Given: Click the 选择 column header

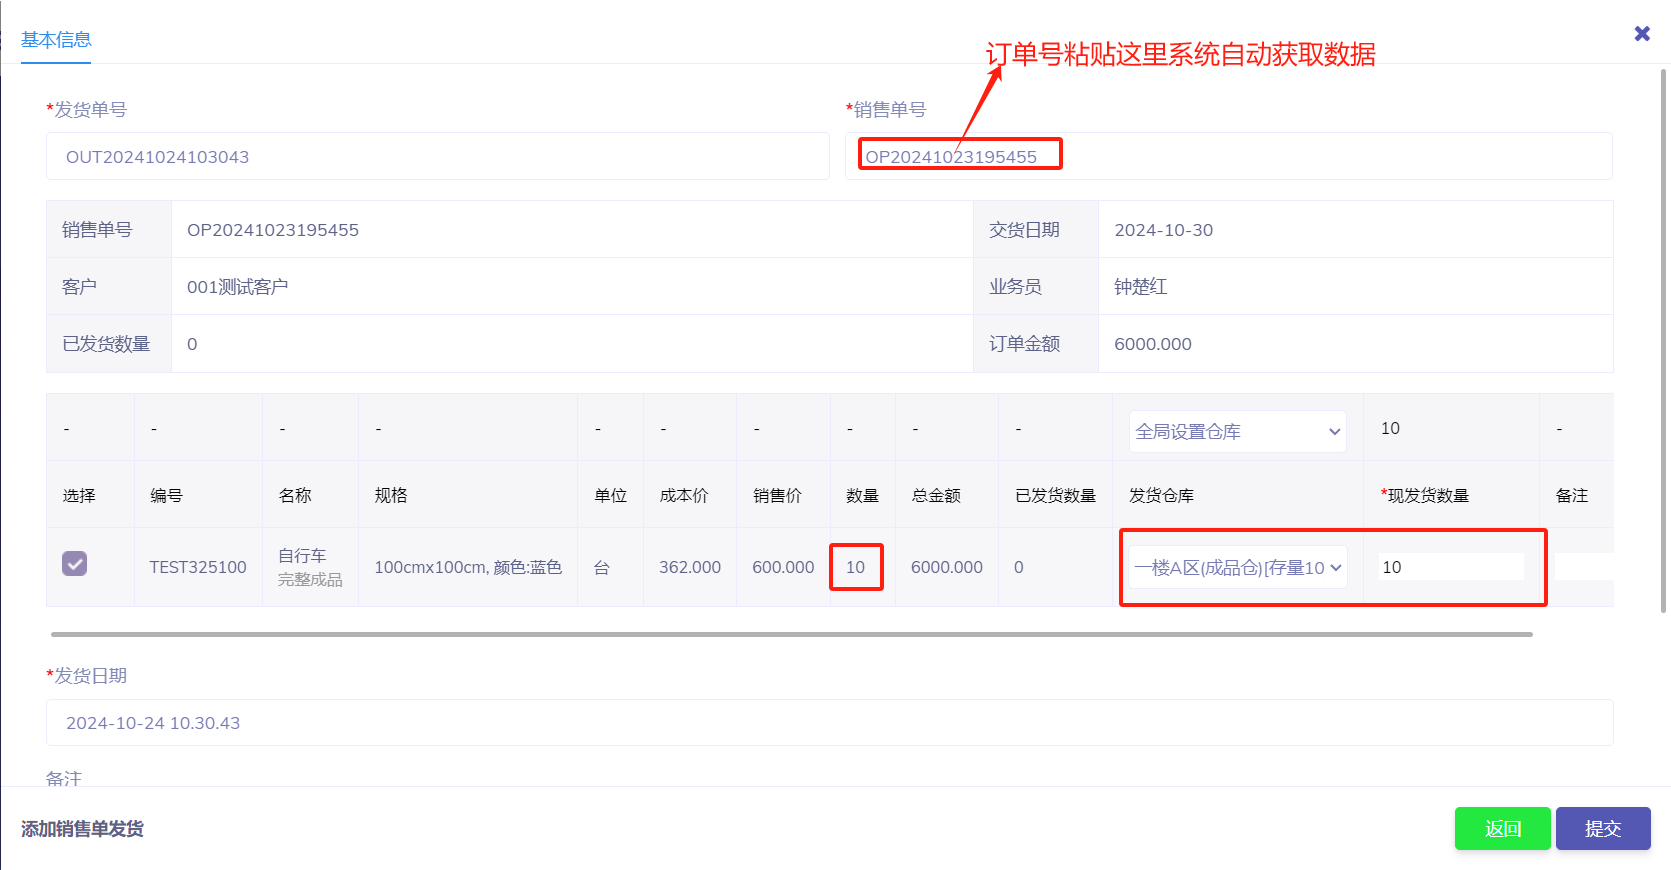Looking at the screenshot, I should click(x=79, y=495).
